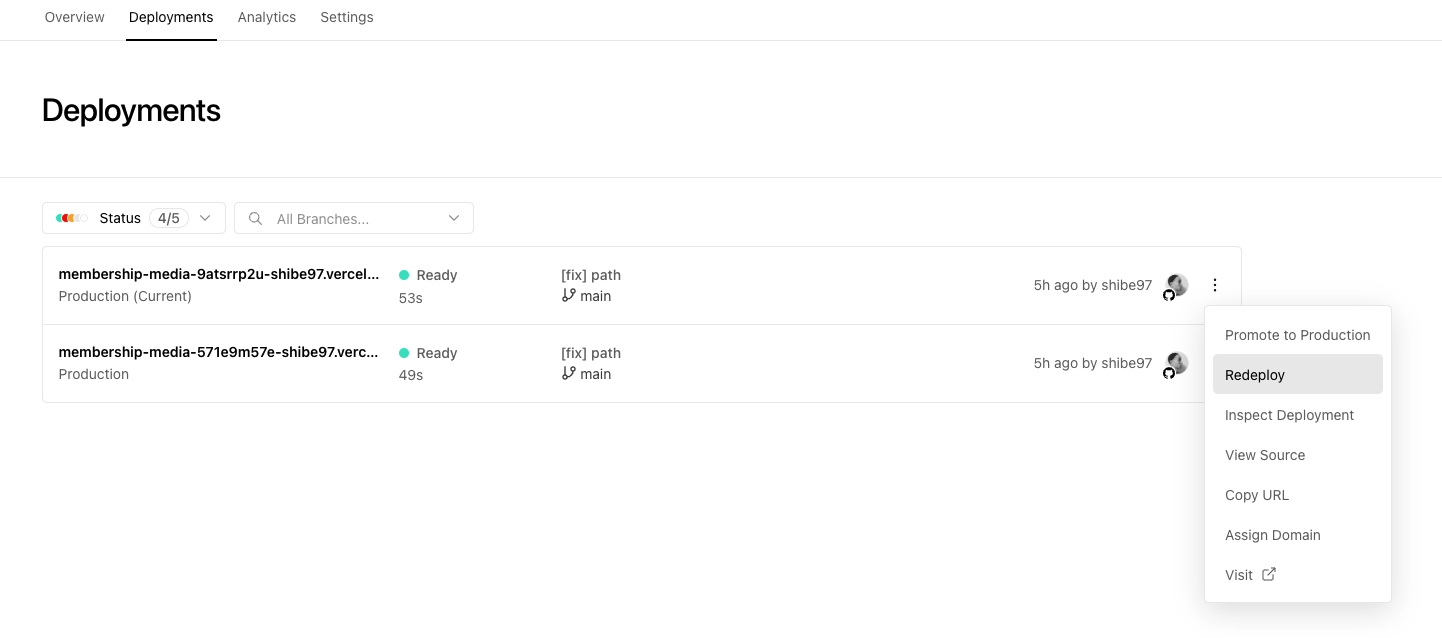Click the git branch icon in the first row
This screenshot has width=1442, height=638.
(568, 296)
